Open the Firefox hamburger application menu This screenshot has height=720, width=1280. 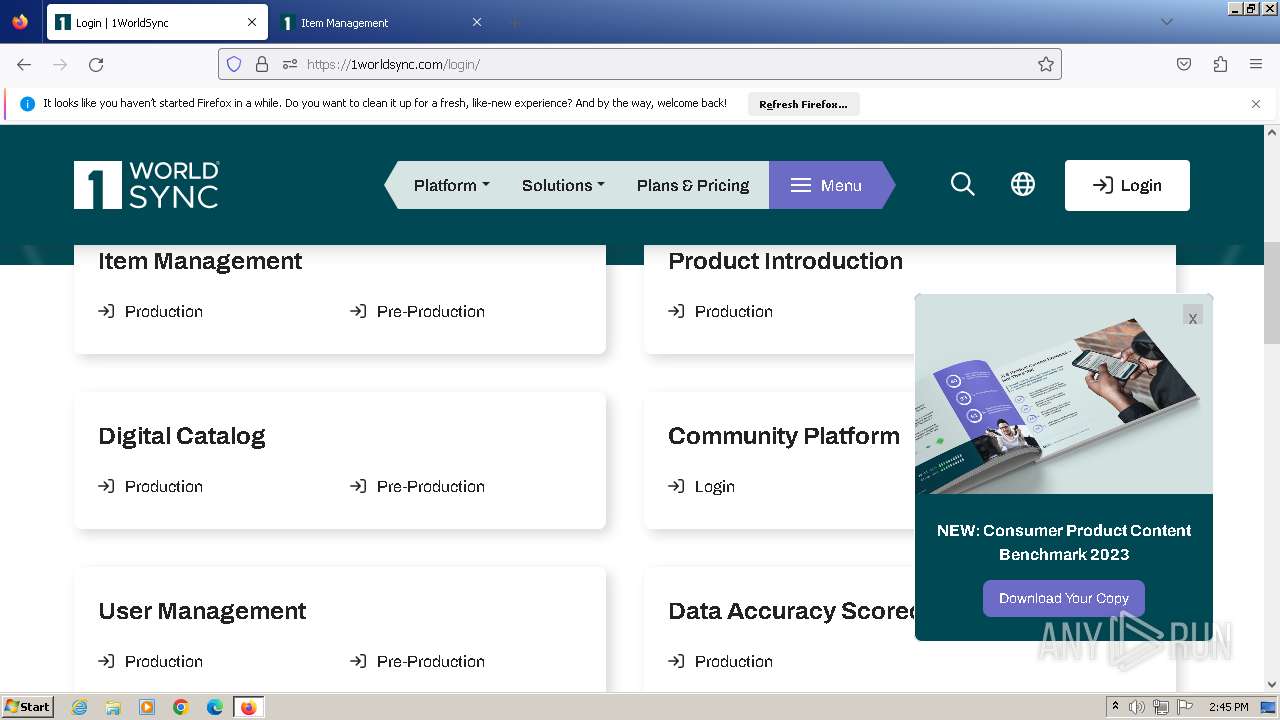click(1256, 64)
